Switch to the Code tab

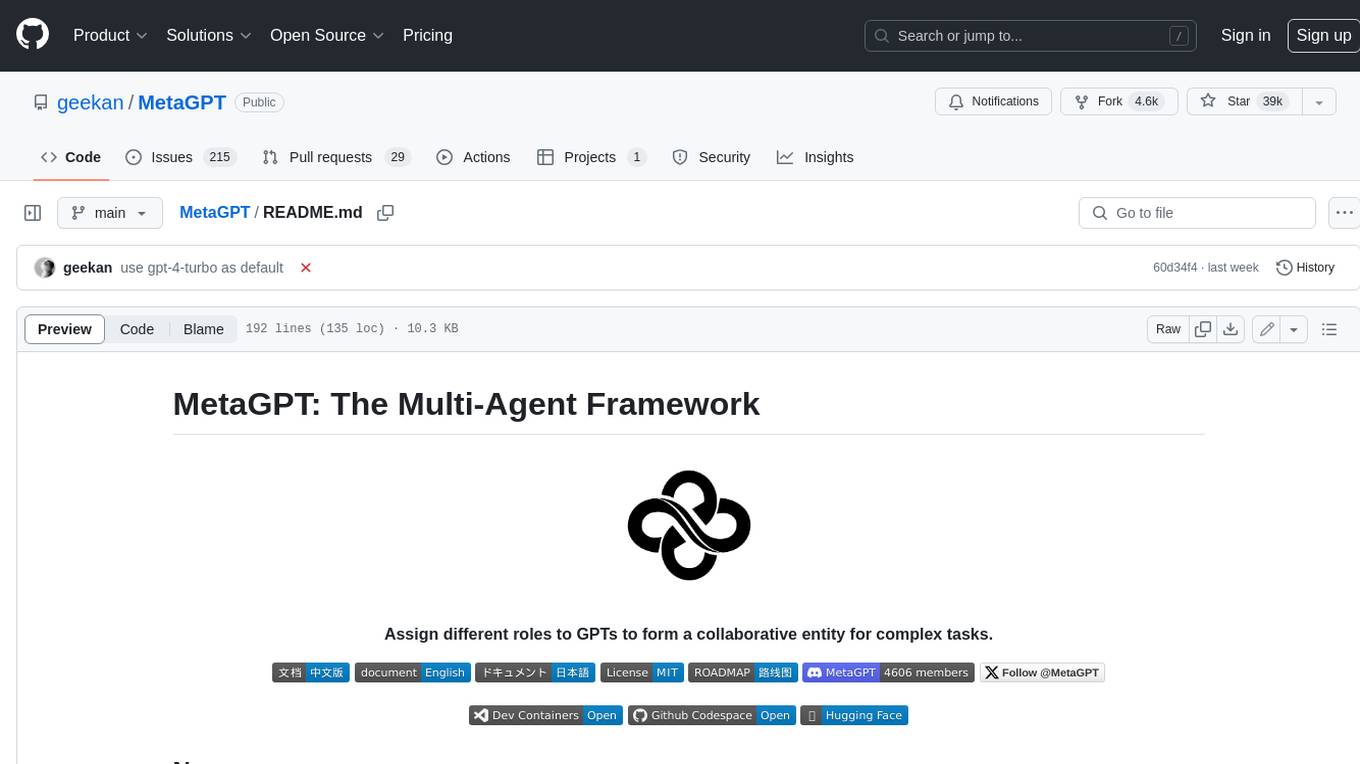(x=71, y=157)
